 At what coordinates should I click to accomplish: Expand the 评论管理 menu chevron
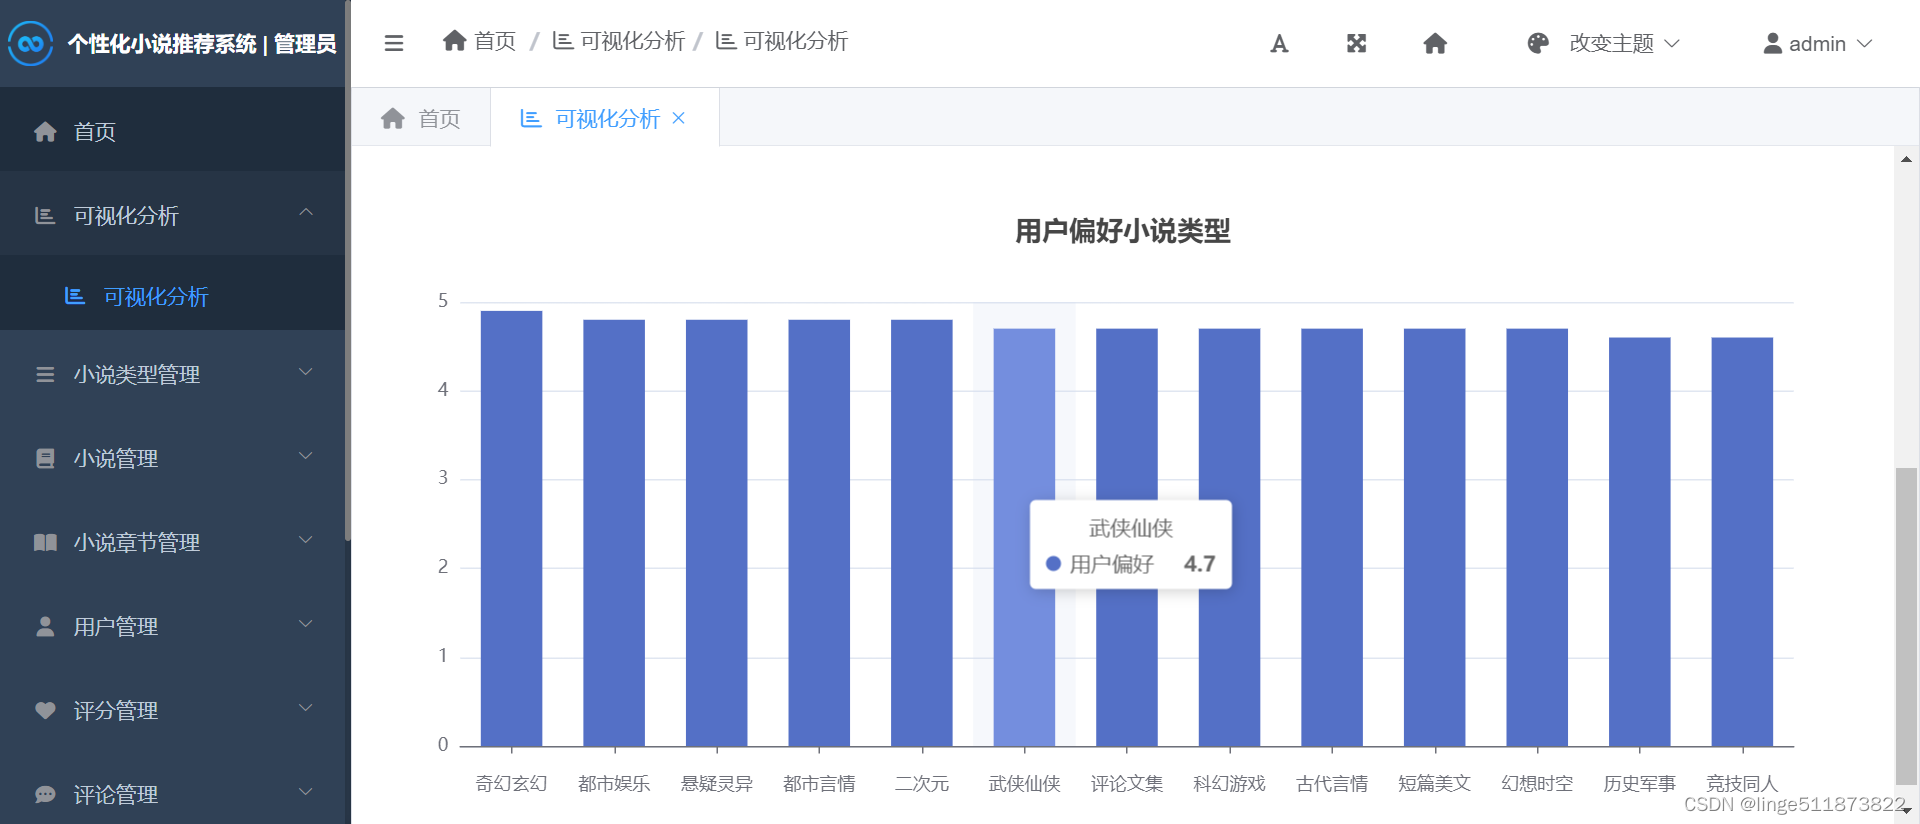click(x=306, y=792)
